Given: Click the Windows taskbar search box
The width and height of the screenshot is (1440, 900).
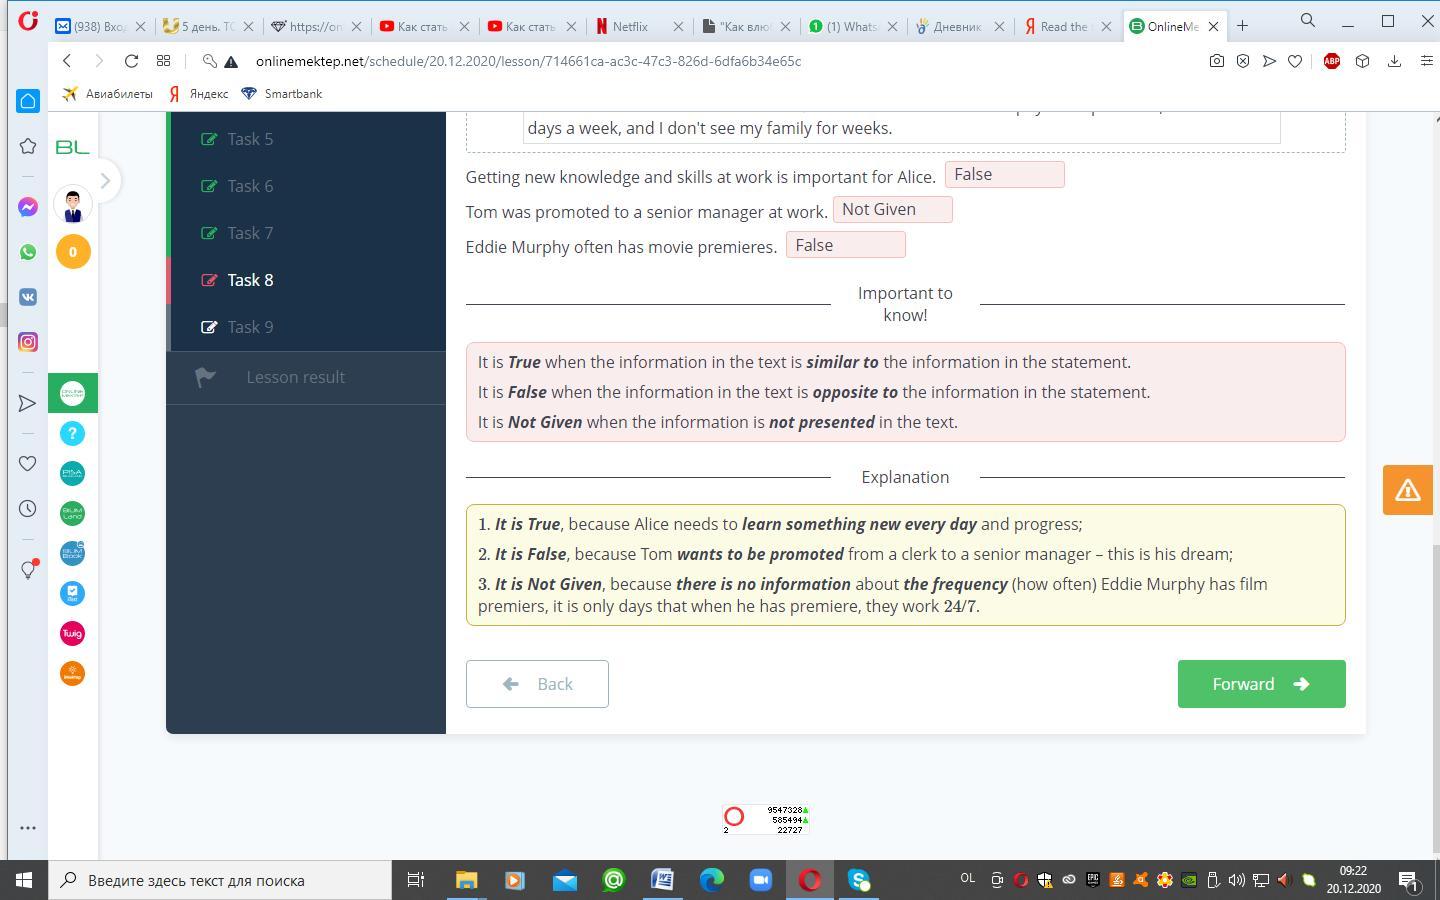Looking at the screenshot, I should pyautogui.click(x=220, y=880).
